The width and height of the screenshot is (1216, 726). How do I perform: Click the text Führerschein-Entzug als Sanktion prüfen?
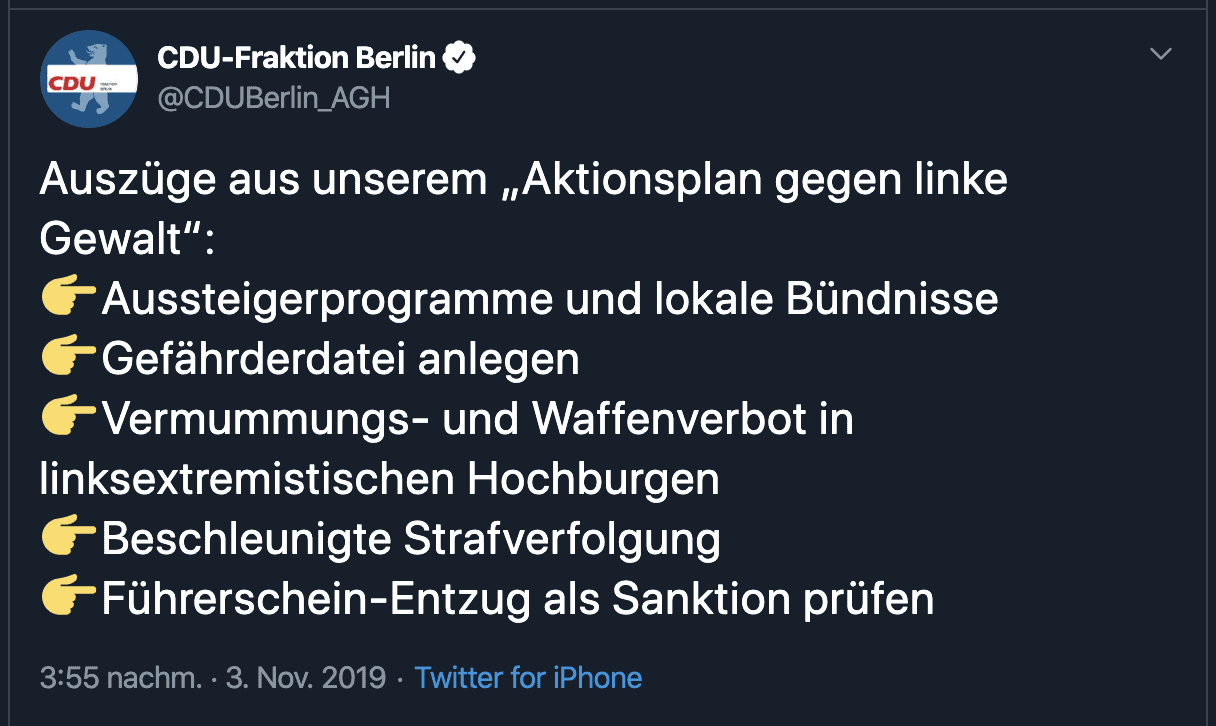click(x=518, y=599)
